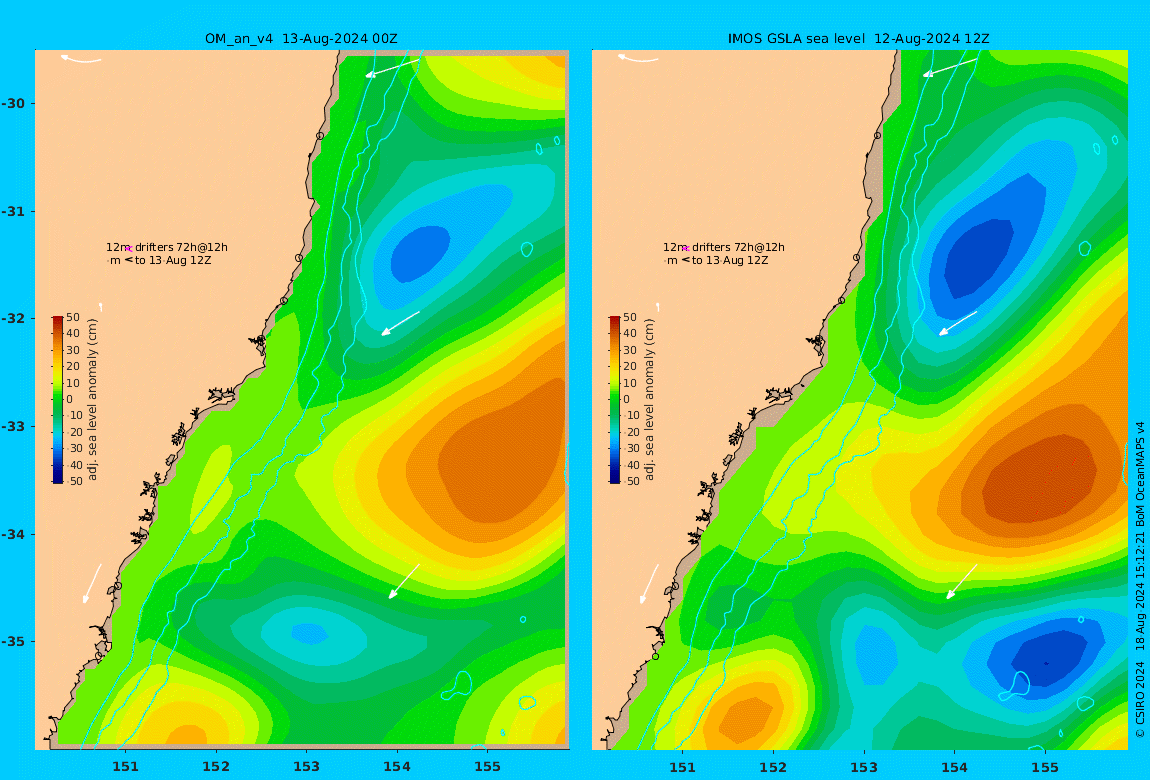Viewport: 1150px width, 780px height.
Task: Click longitude label 153 under the right map
Action: pos(864,767)
